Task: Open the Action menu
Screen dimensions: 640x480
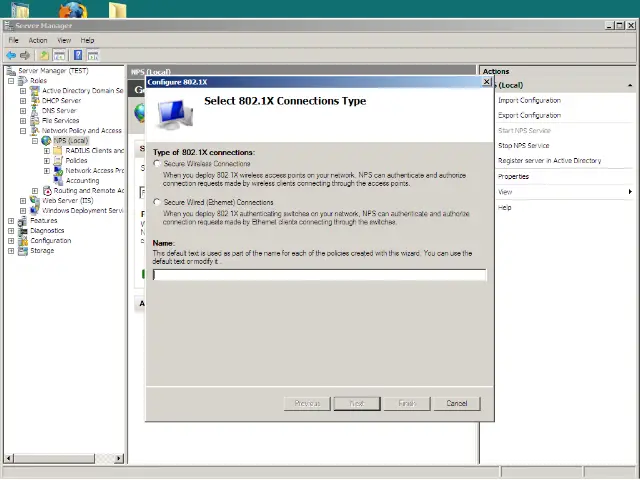Action: 38,40
